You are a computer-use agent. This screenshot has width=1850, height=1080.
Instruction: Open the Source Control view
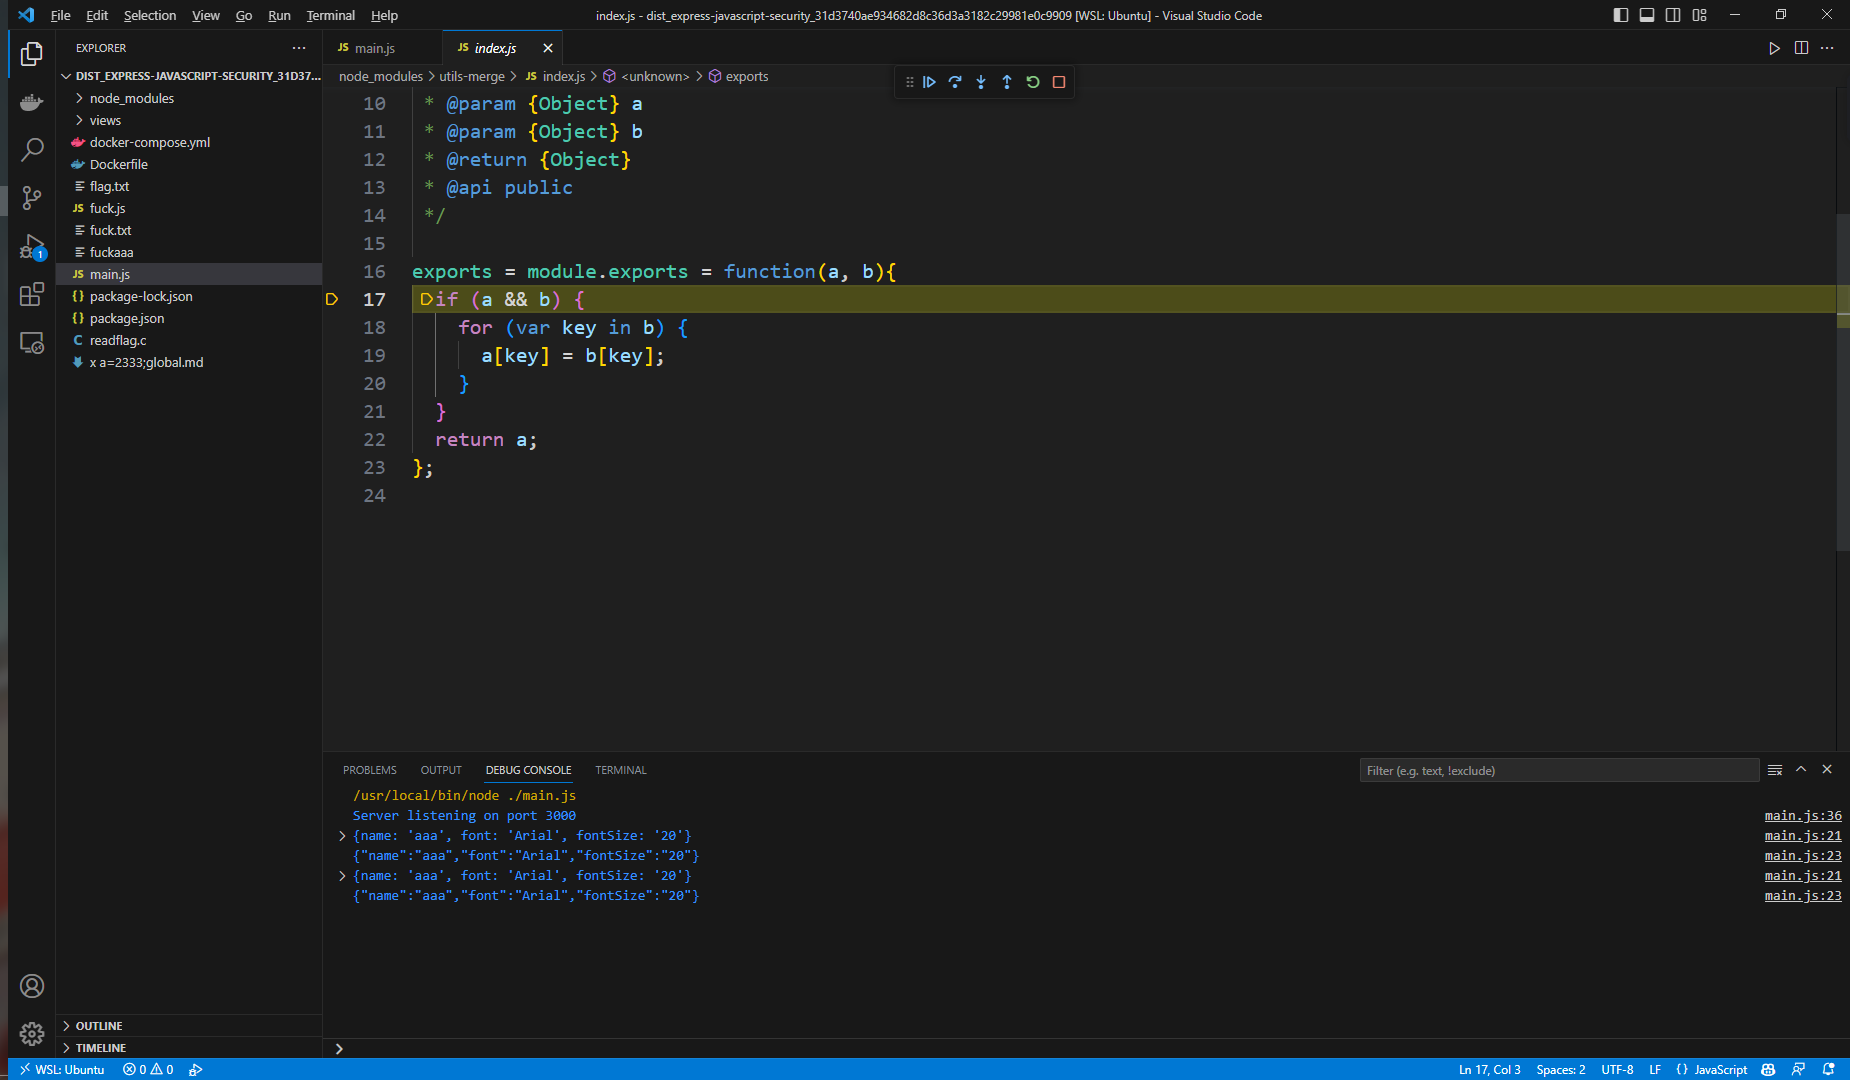click(32, 198)
